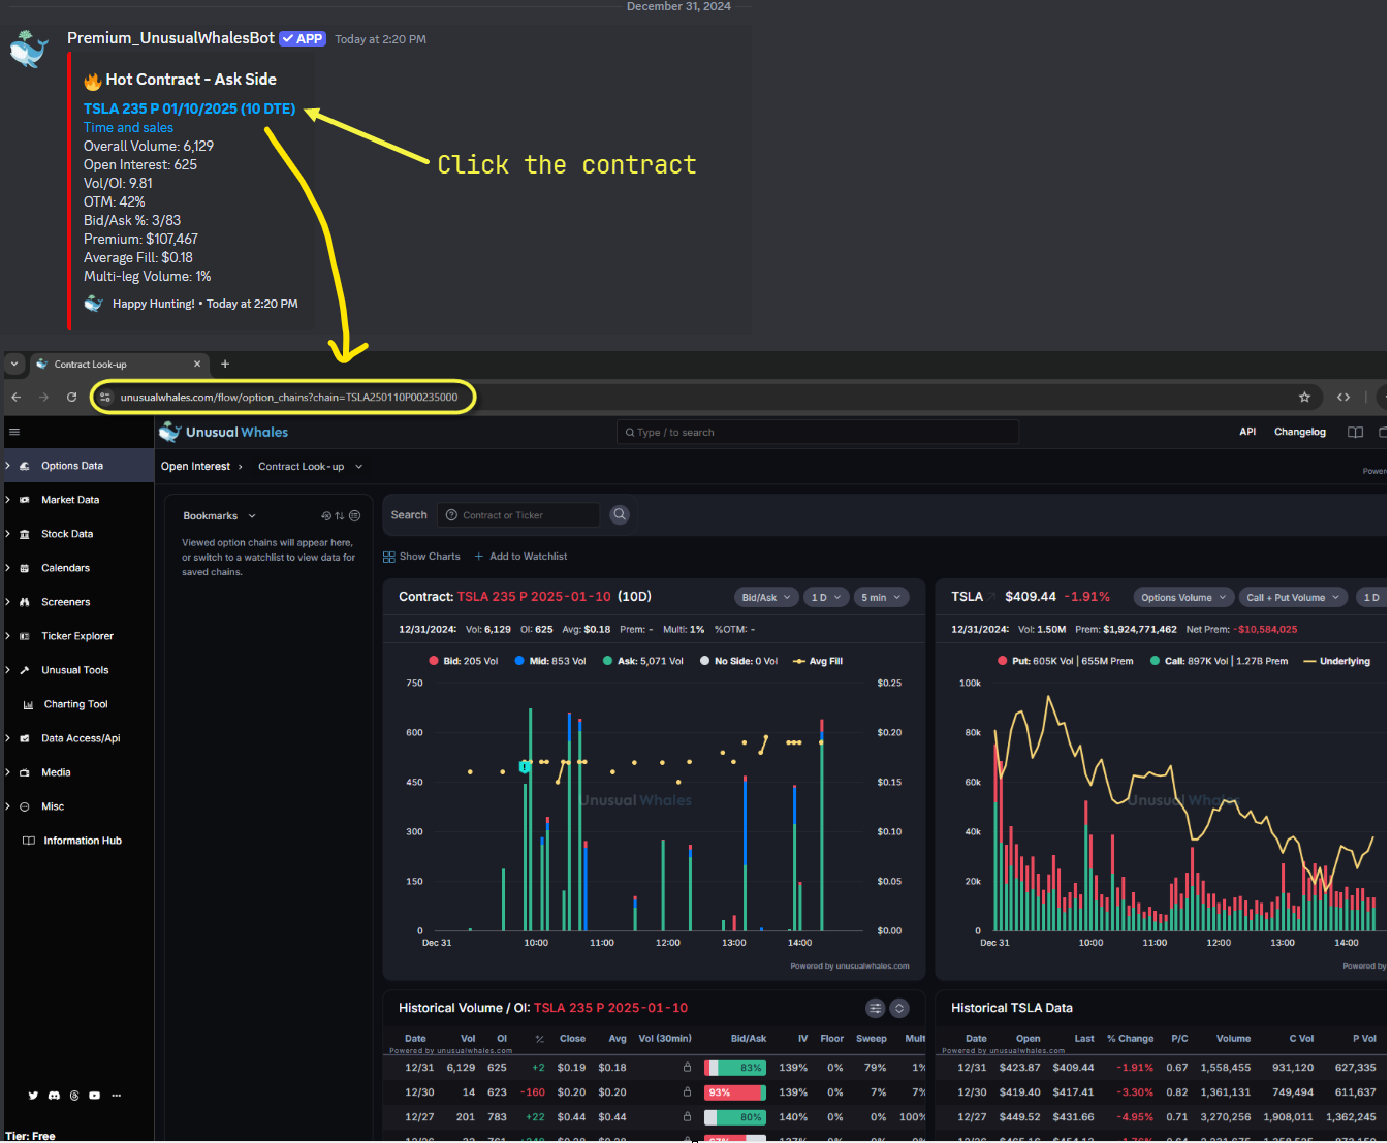Click the 80% Bid/Ask bar in 12/27 row

tap(735, 1117)
